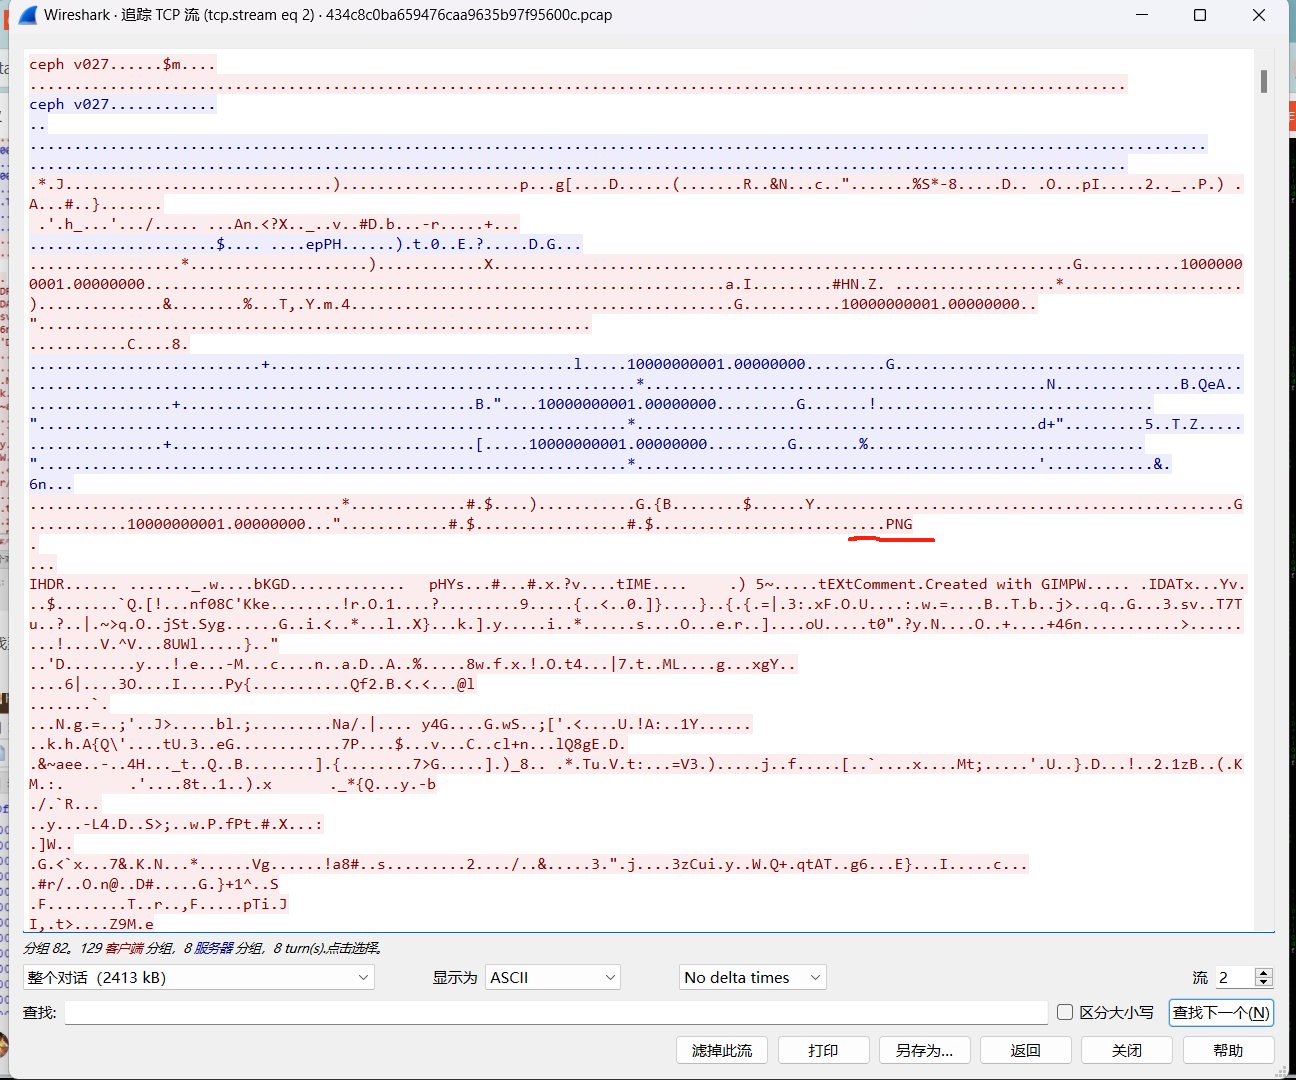The image size is (1296, 1080).
Task: Open the print dialog via 打印
Action: (x=824, y=1050)
